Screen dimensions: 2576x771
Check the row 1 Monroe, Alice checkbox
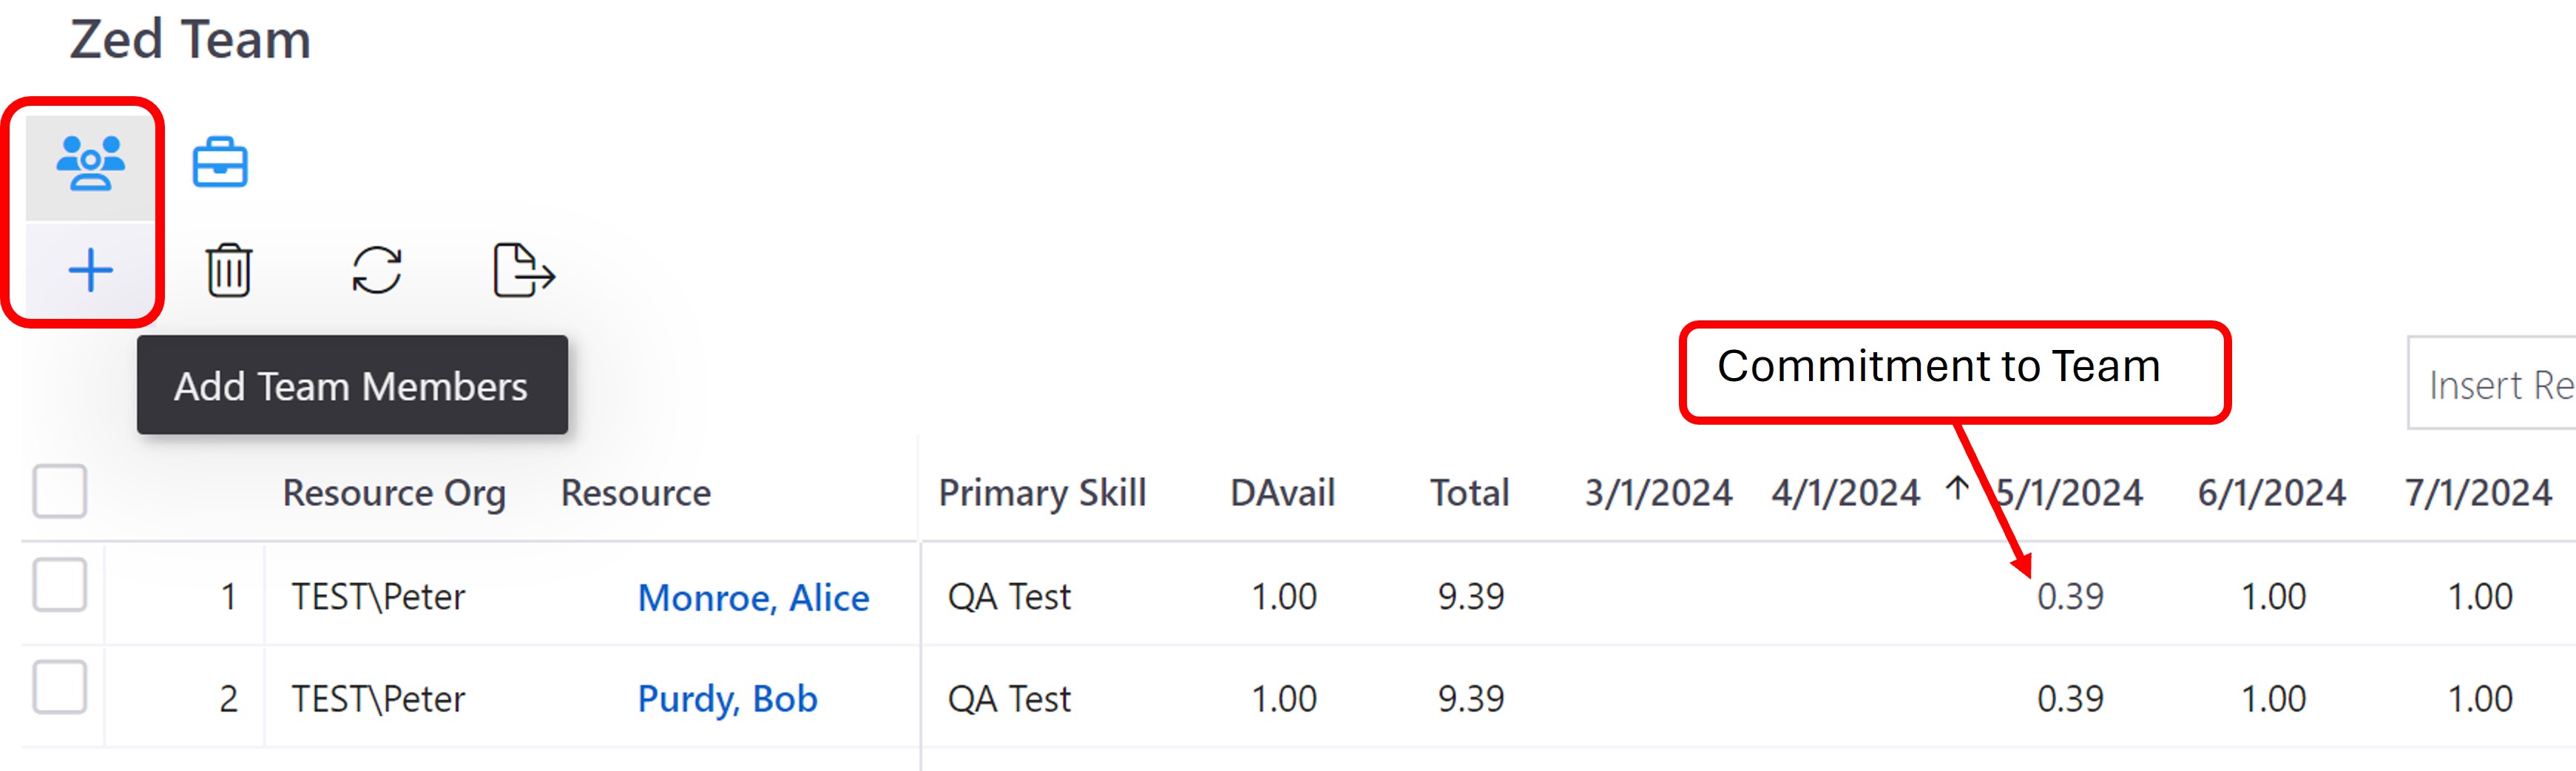(60, 585)
